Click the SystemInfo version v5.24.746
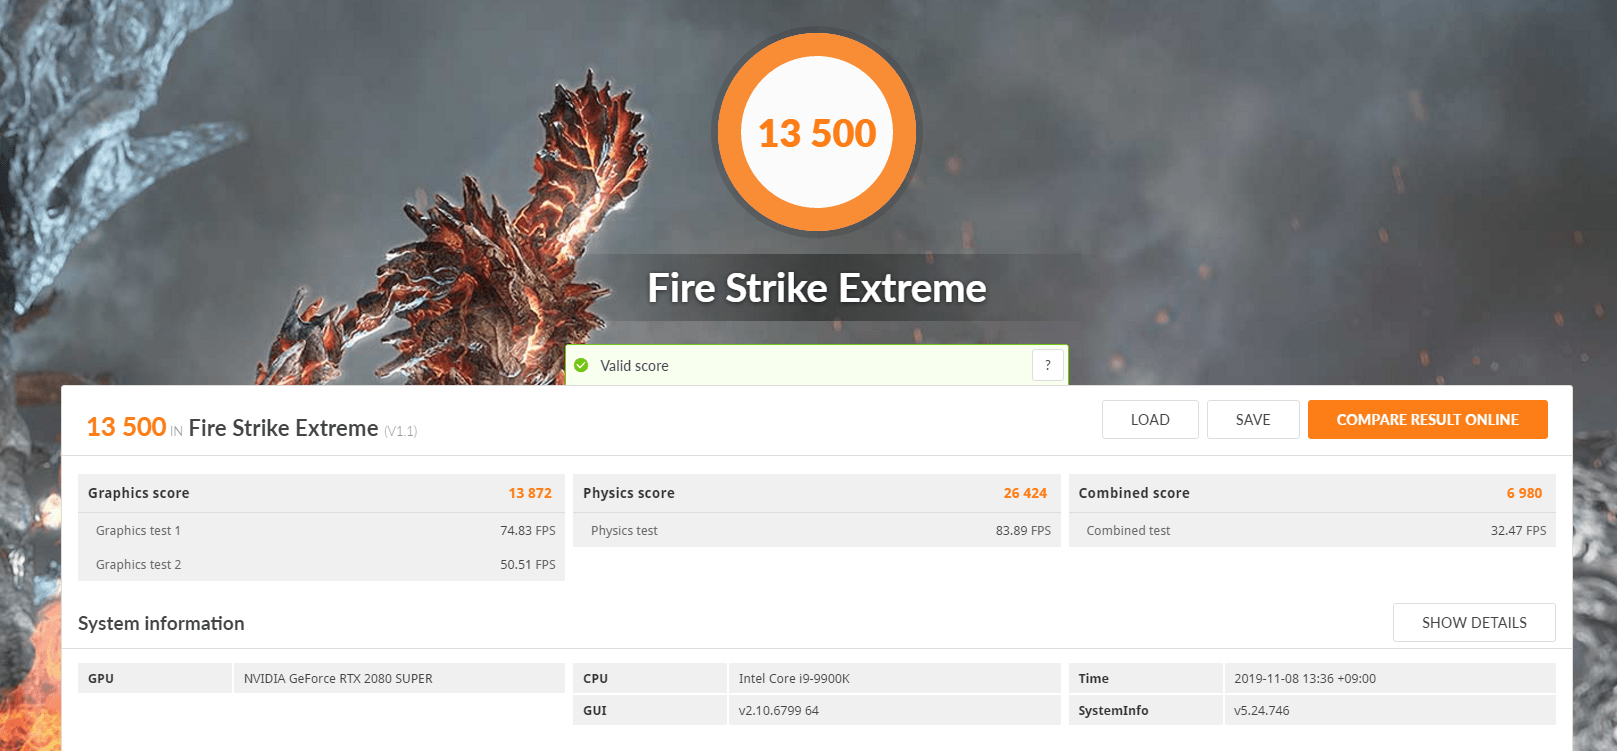Viewport: 1617px width, 751px height. (x=1262, y=711)
